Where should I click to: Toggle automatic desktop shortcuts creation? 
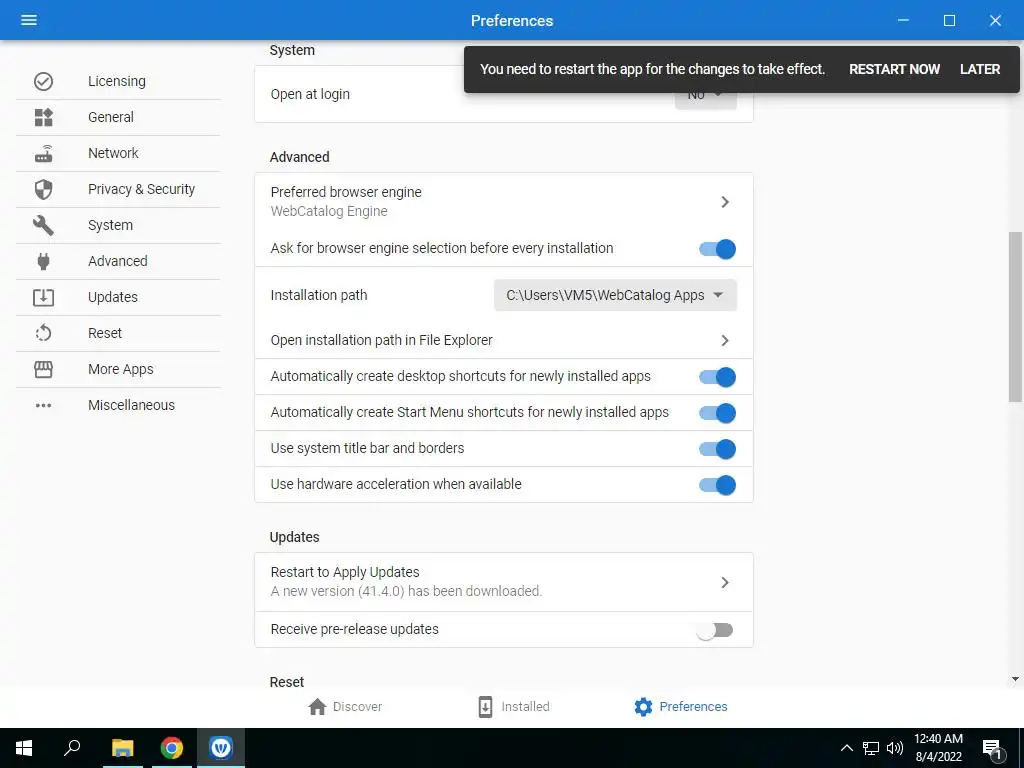717,377
